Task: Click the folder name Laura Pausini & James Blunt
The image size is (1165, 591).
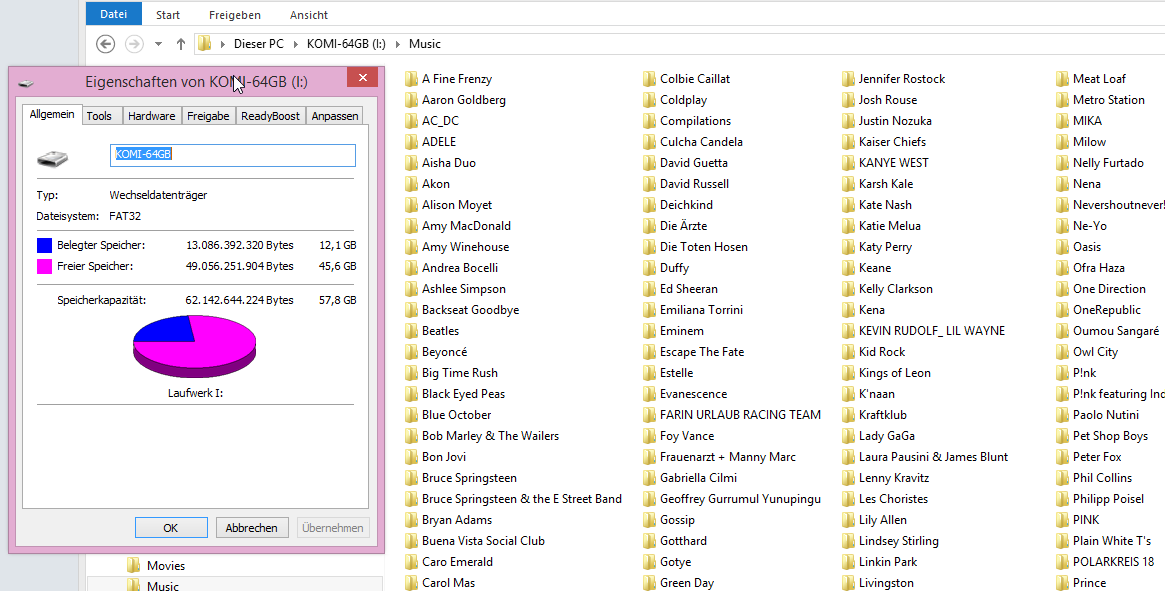Action: pos(933,457)
